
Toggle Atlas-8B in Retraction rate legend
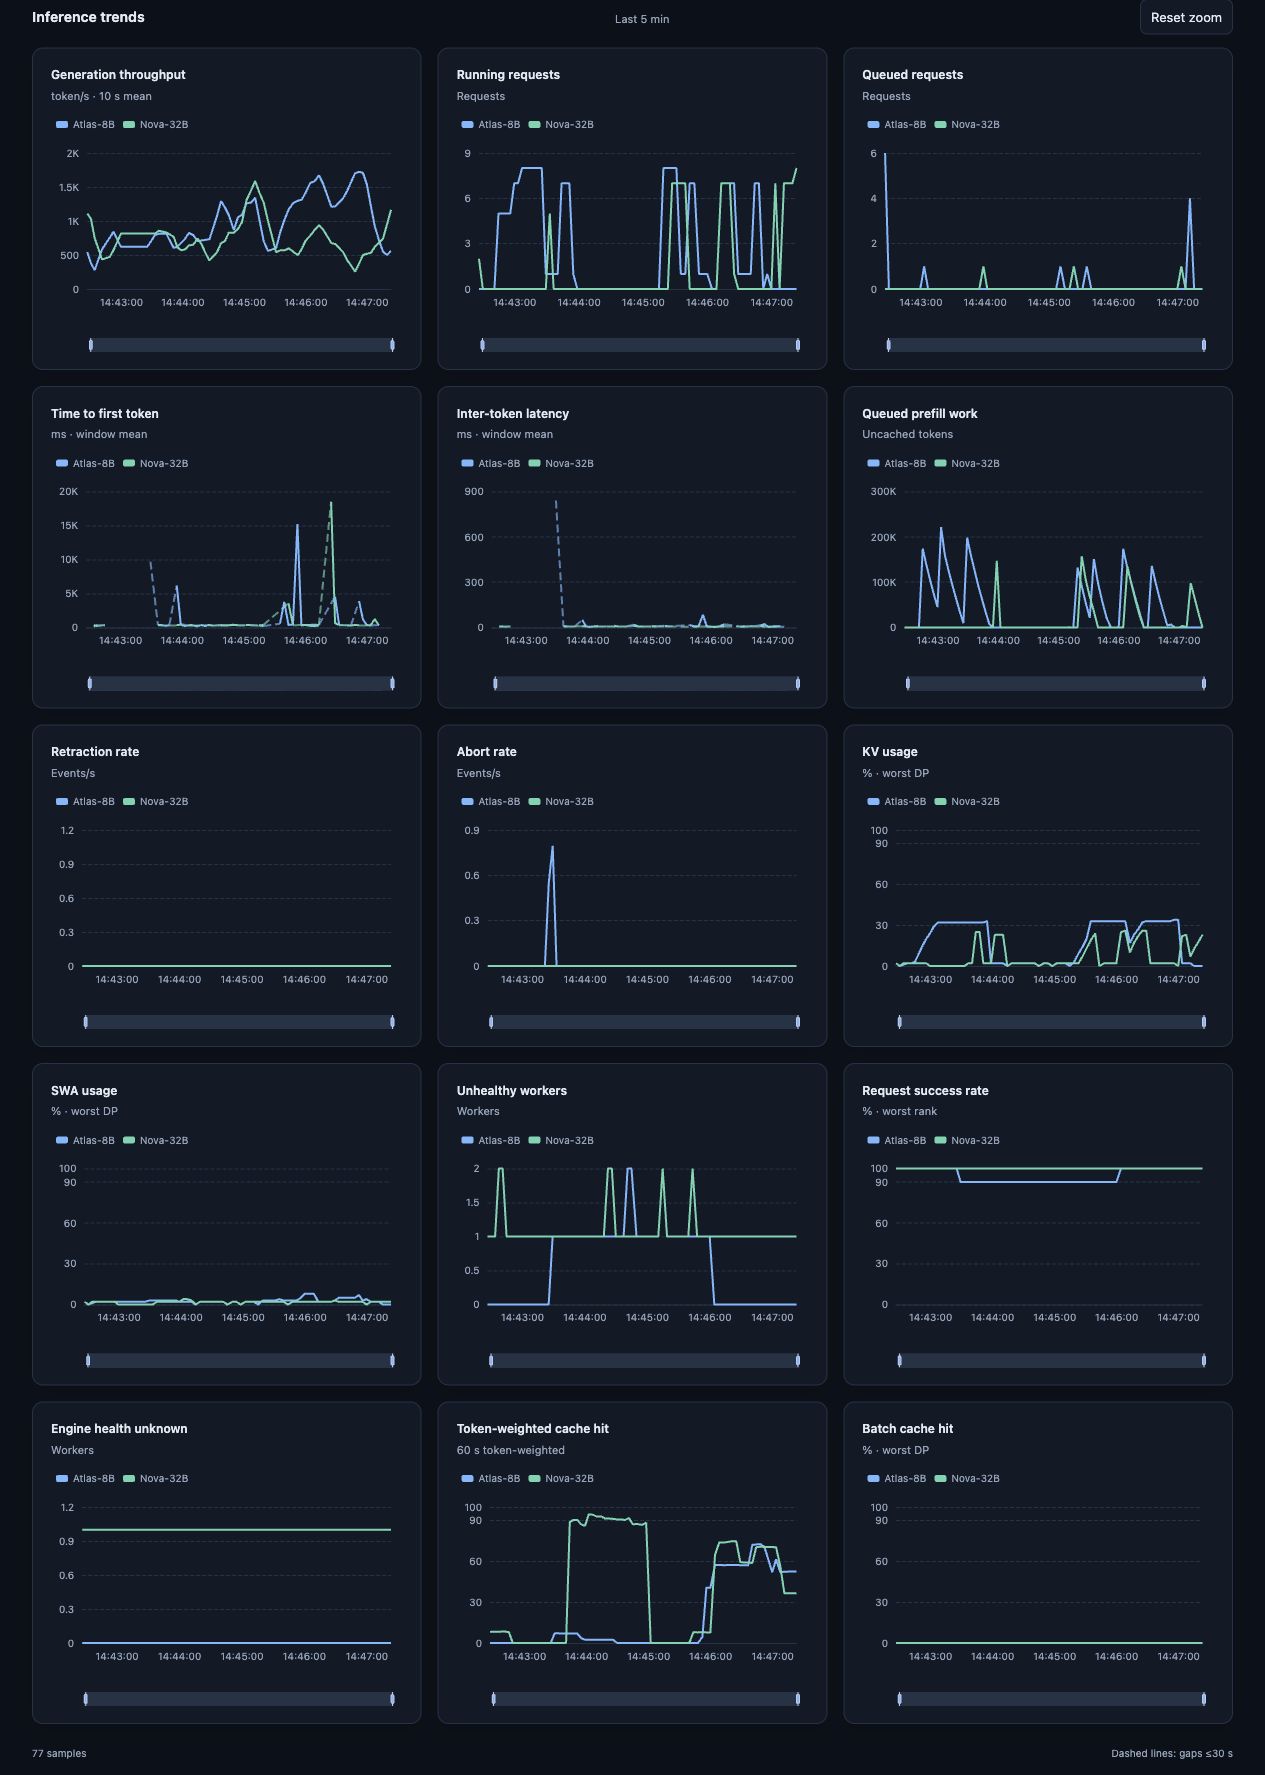85,802
